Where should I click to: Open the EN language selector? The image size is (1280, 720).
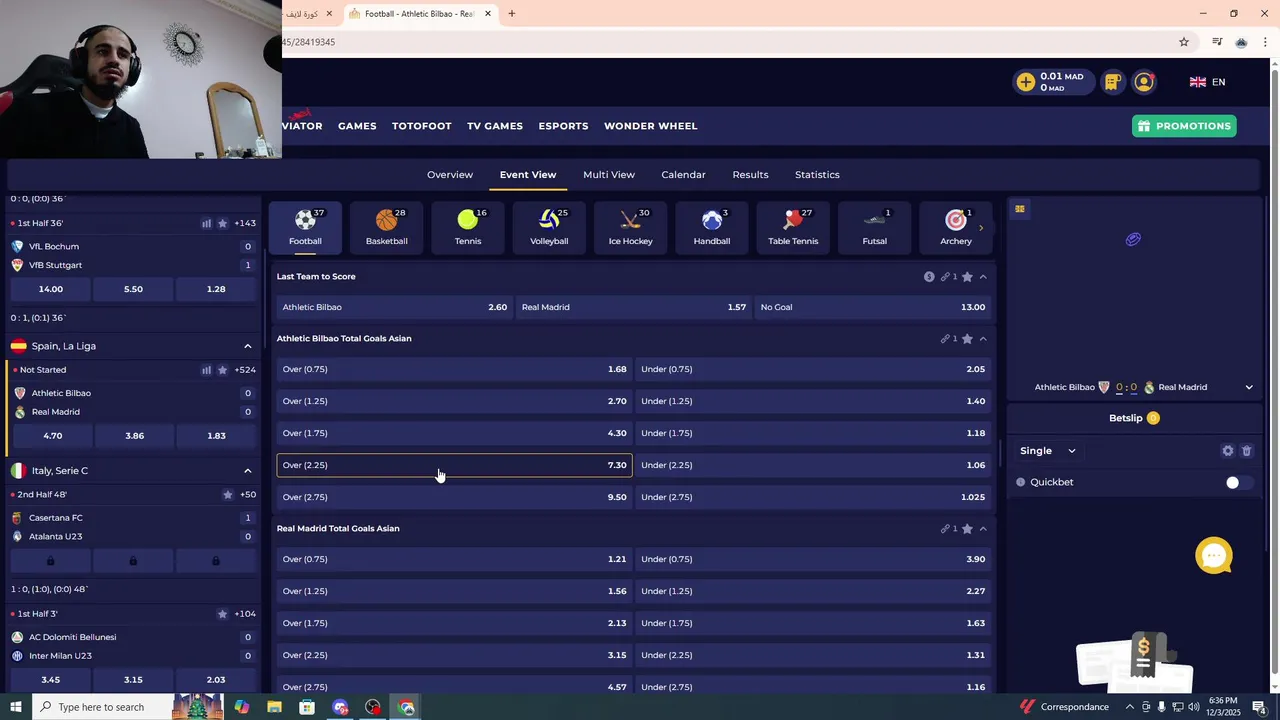coord(1207,82)
